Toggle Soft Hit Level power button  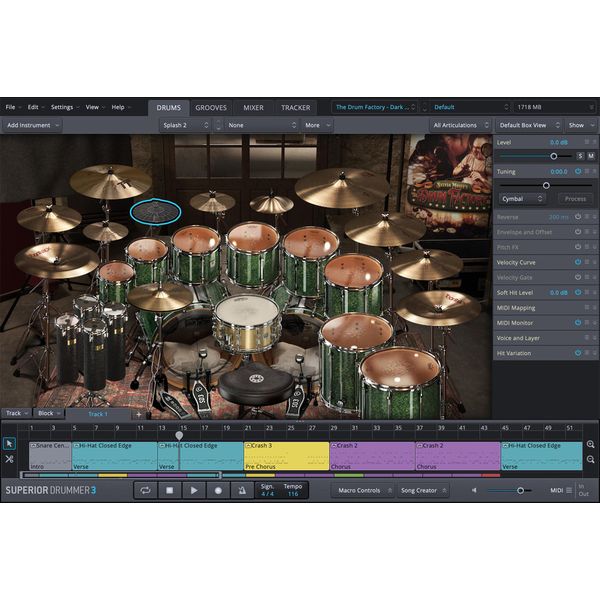[578, 292]
